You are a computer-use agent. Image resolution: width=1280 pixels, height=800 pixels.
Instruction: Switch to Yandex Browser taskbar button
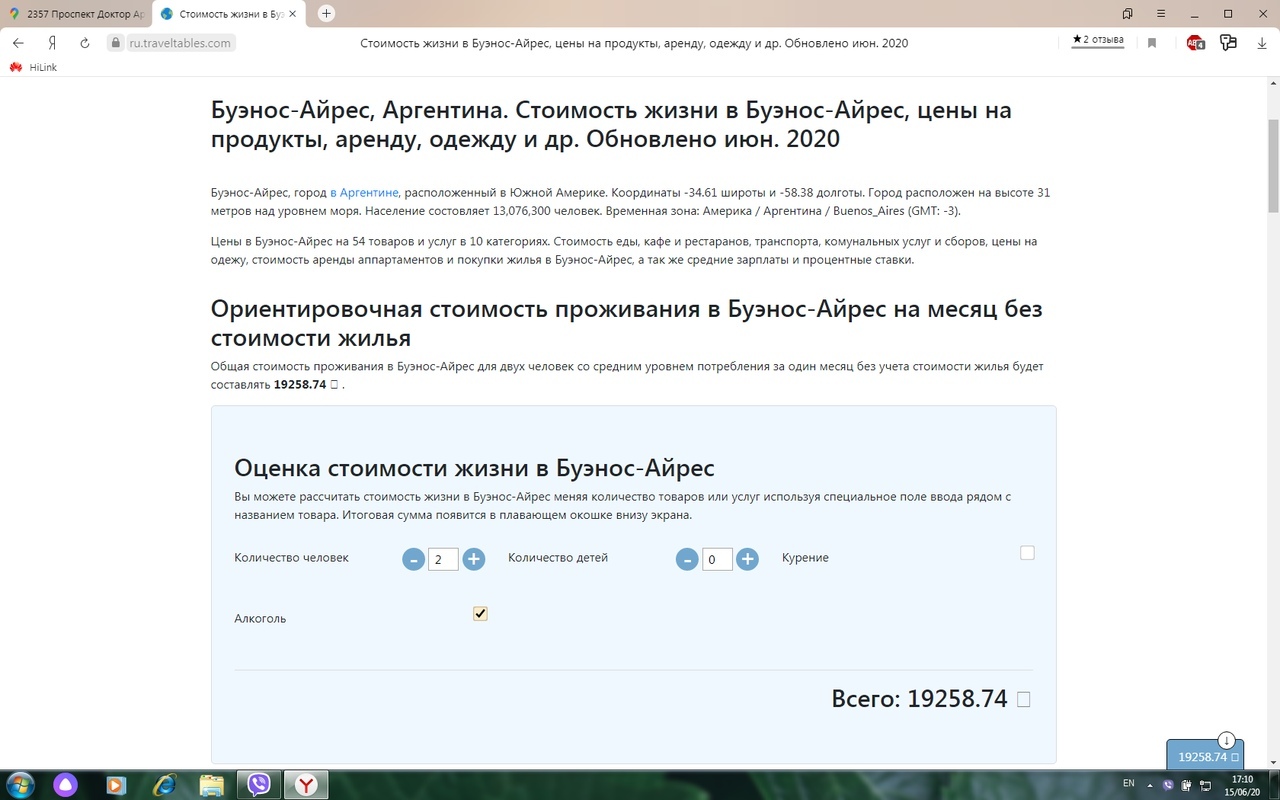[306, 785]
